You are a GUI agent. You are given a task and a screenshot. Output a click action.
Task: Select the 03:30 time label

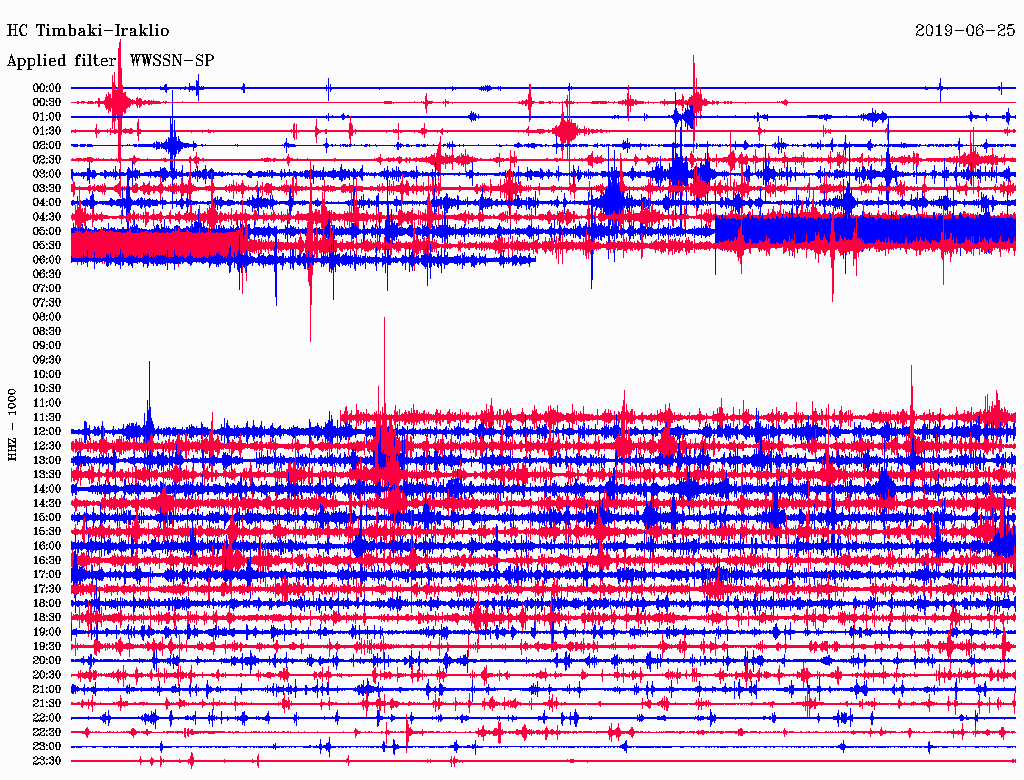coord(47,189)
